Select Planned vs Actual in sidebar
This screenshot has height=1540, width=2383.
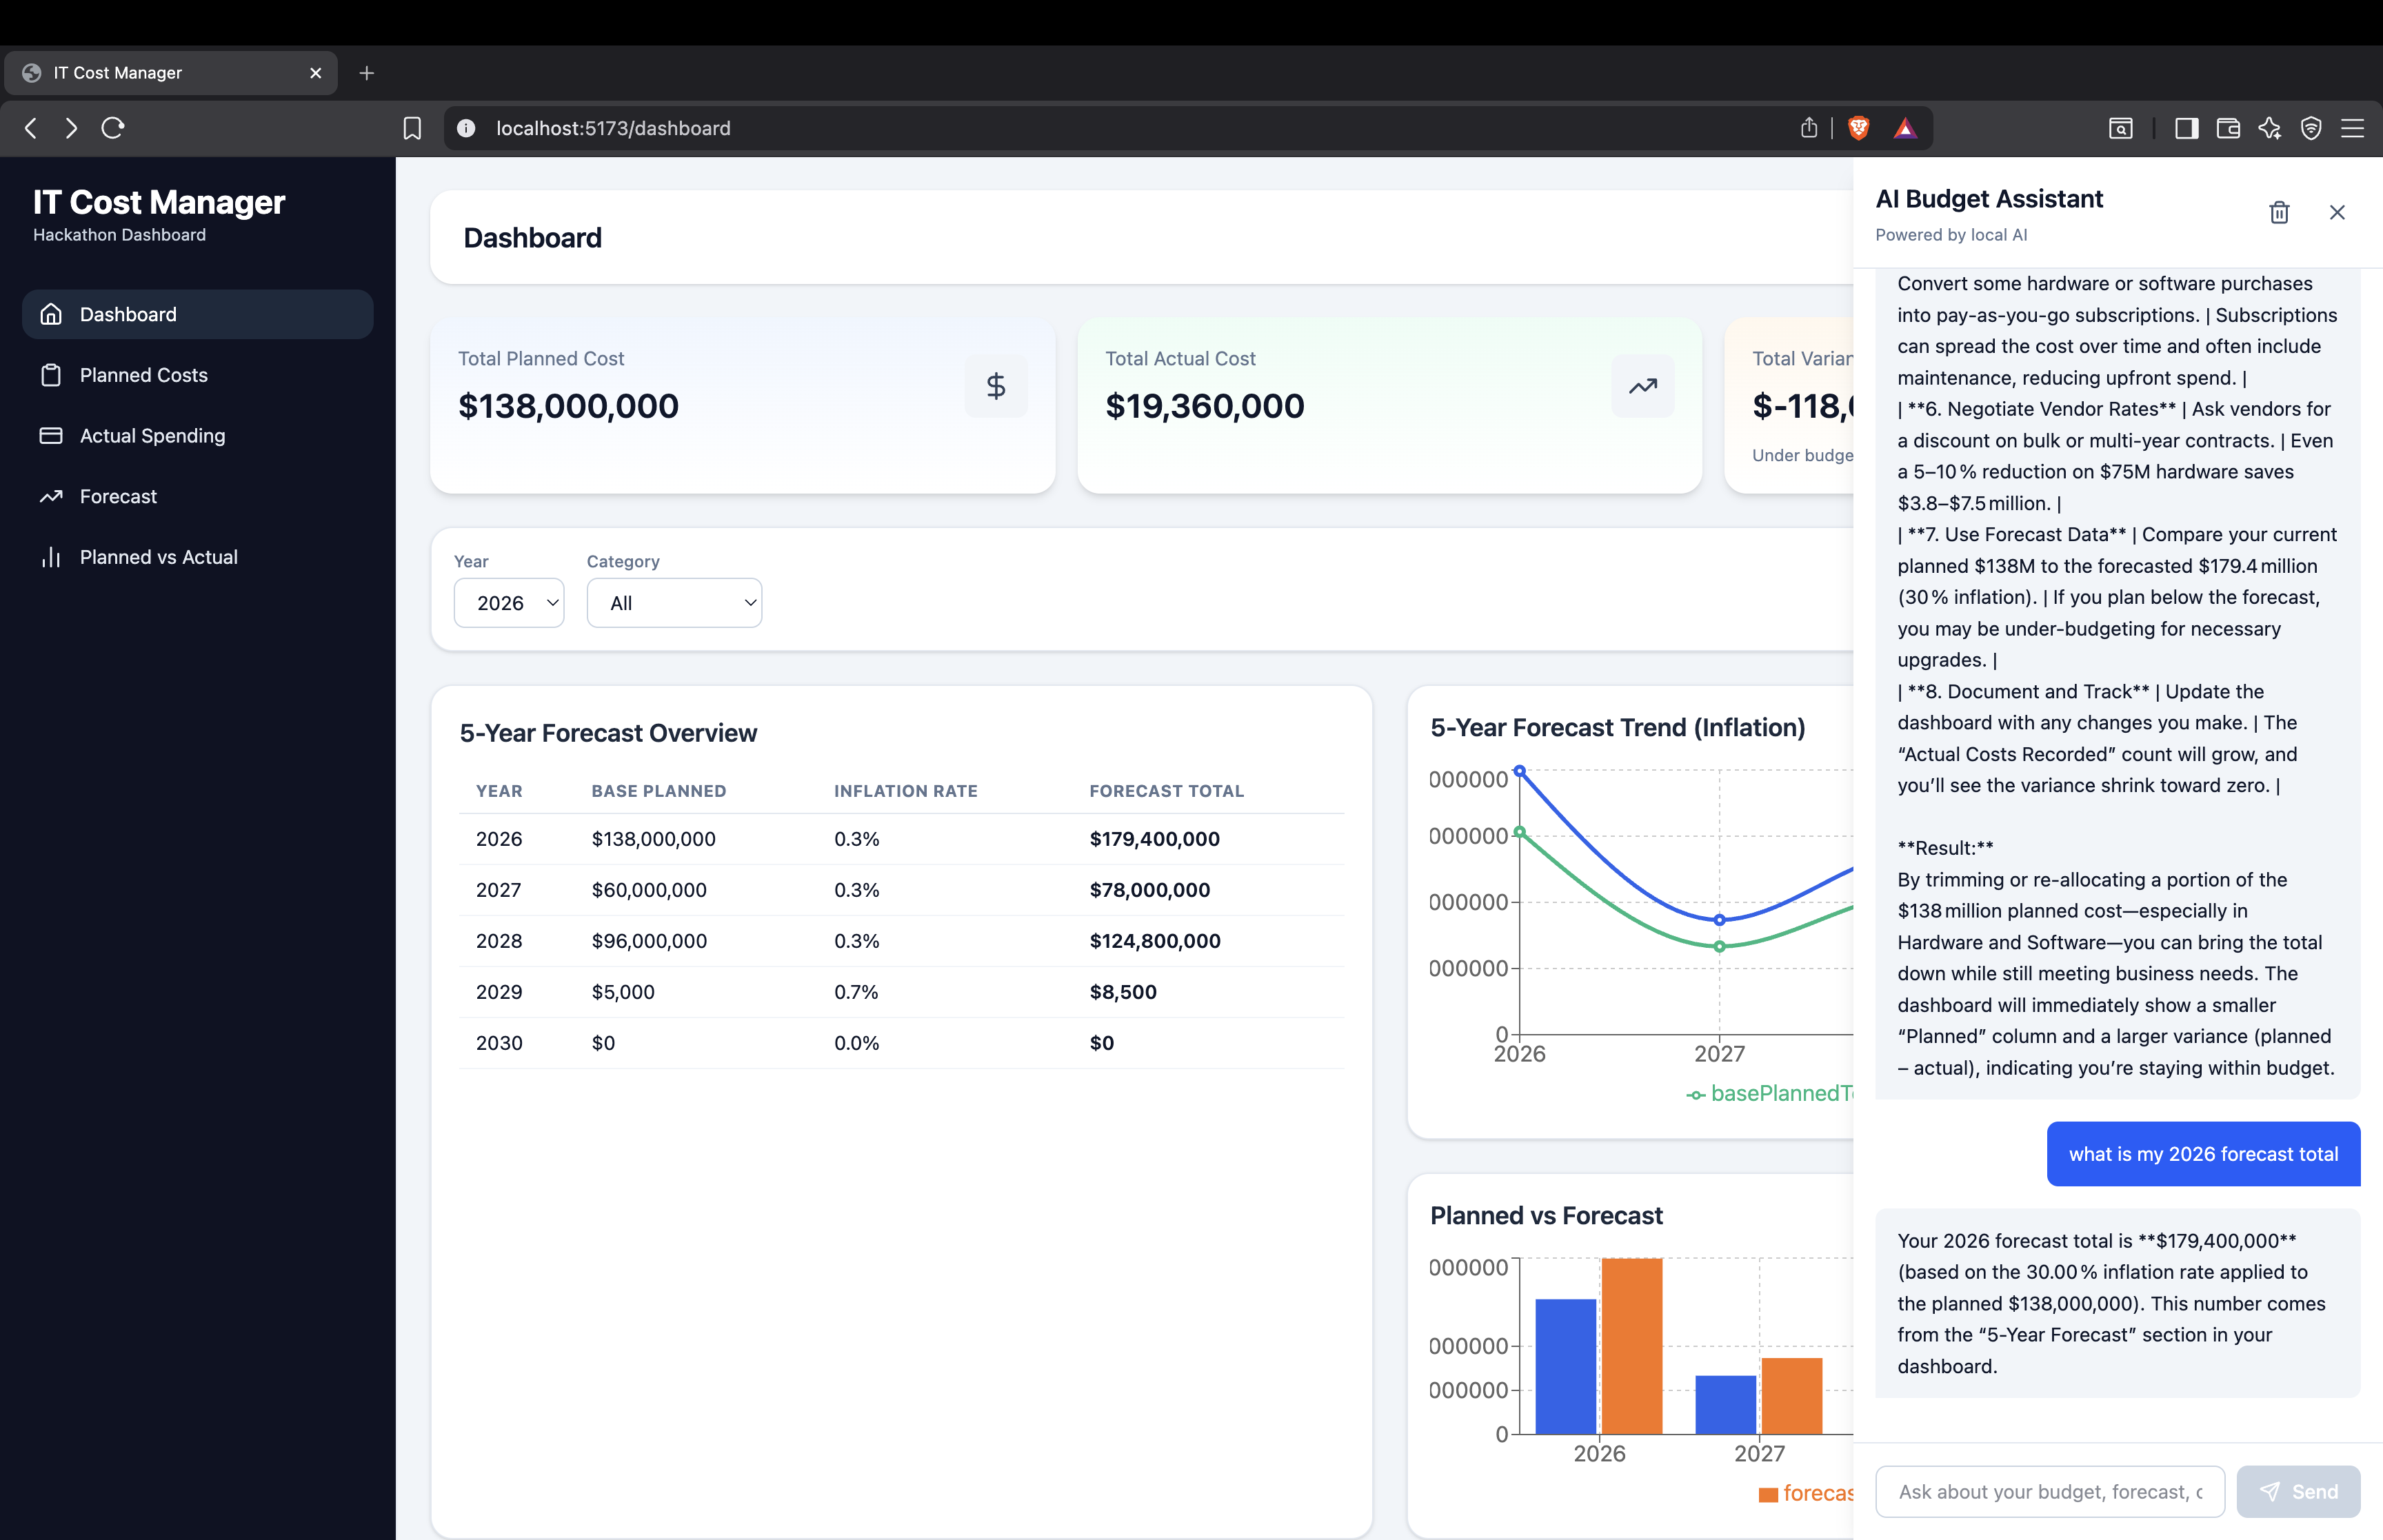pos(158,557)
